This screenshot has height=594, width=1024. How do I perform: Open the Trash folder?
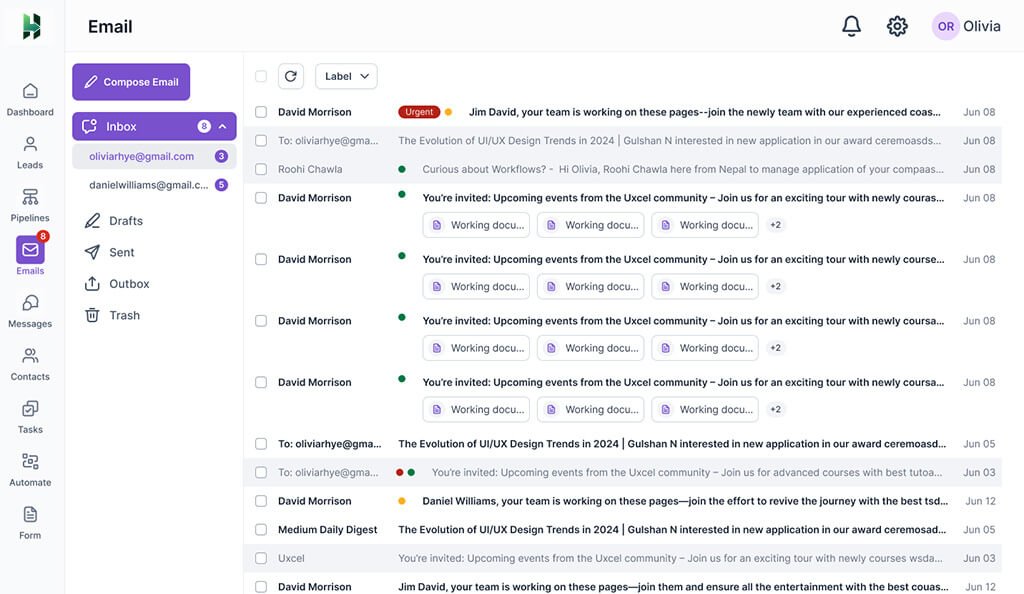click(123, 315)
